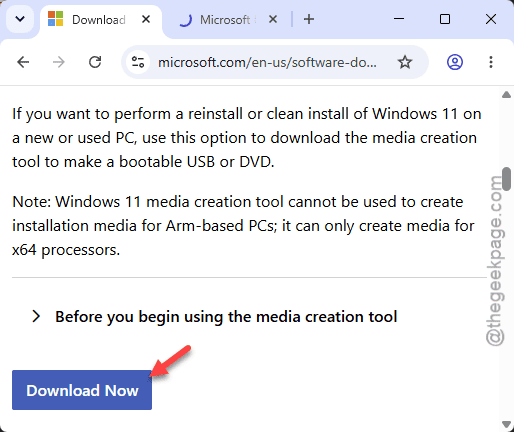Image resolution: width=514 pixels, height=432 pixels.
Task: Click the vertical scrollbar thumb
Action: [507, 179]
